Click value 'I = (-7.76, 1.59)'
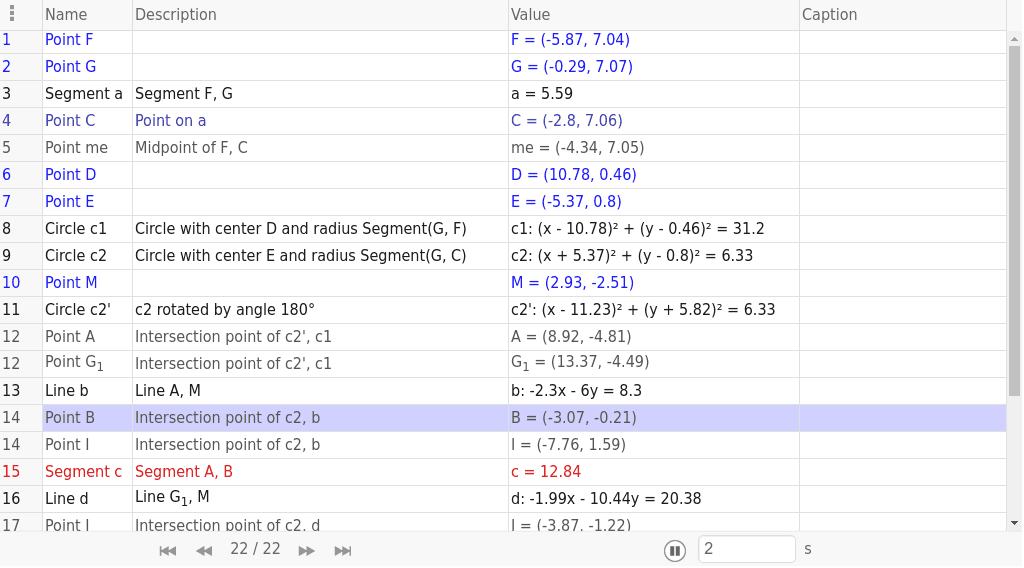The width and height of the screenshot is (1024, 568). click(568, 445)
